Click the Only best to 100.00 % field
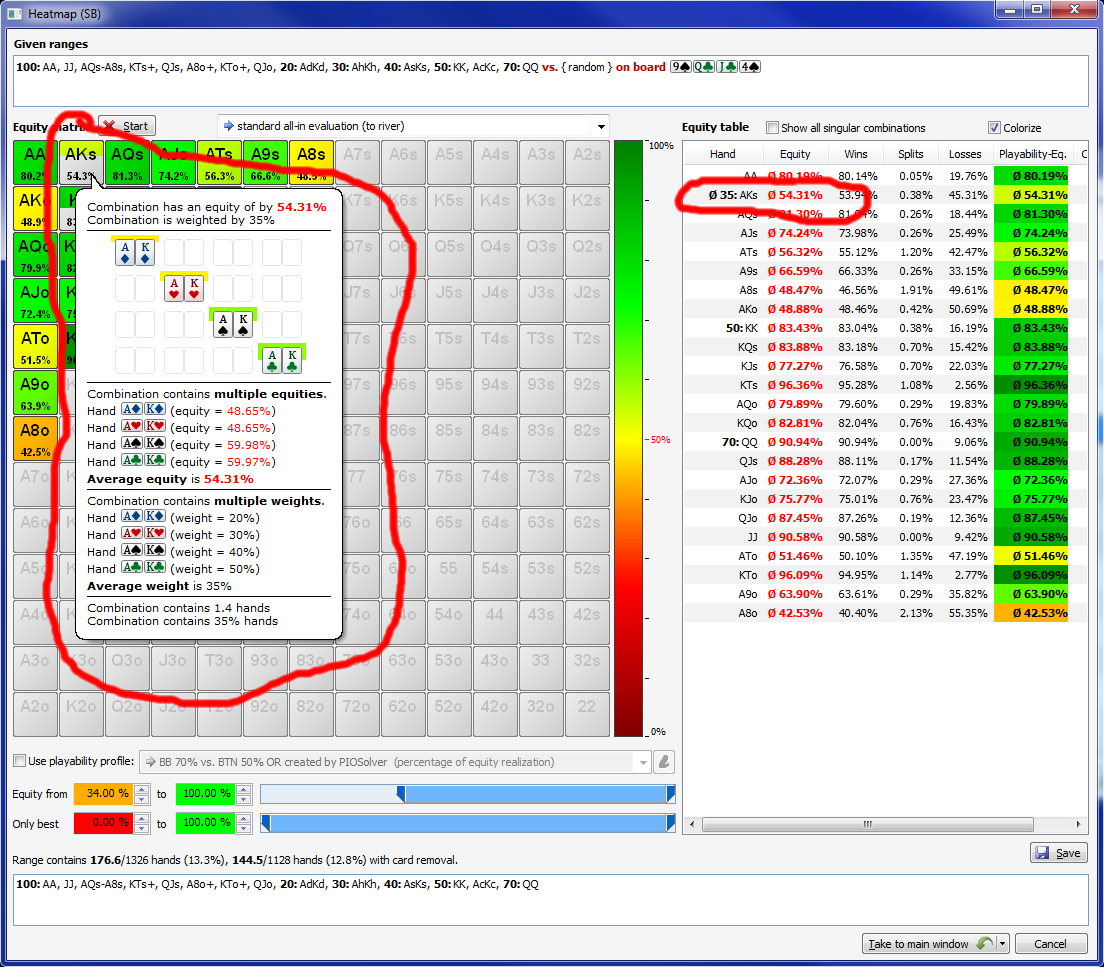Image resolution: width=1104 pixels, height=967 pixels. 205,823
